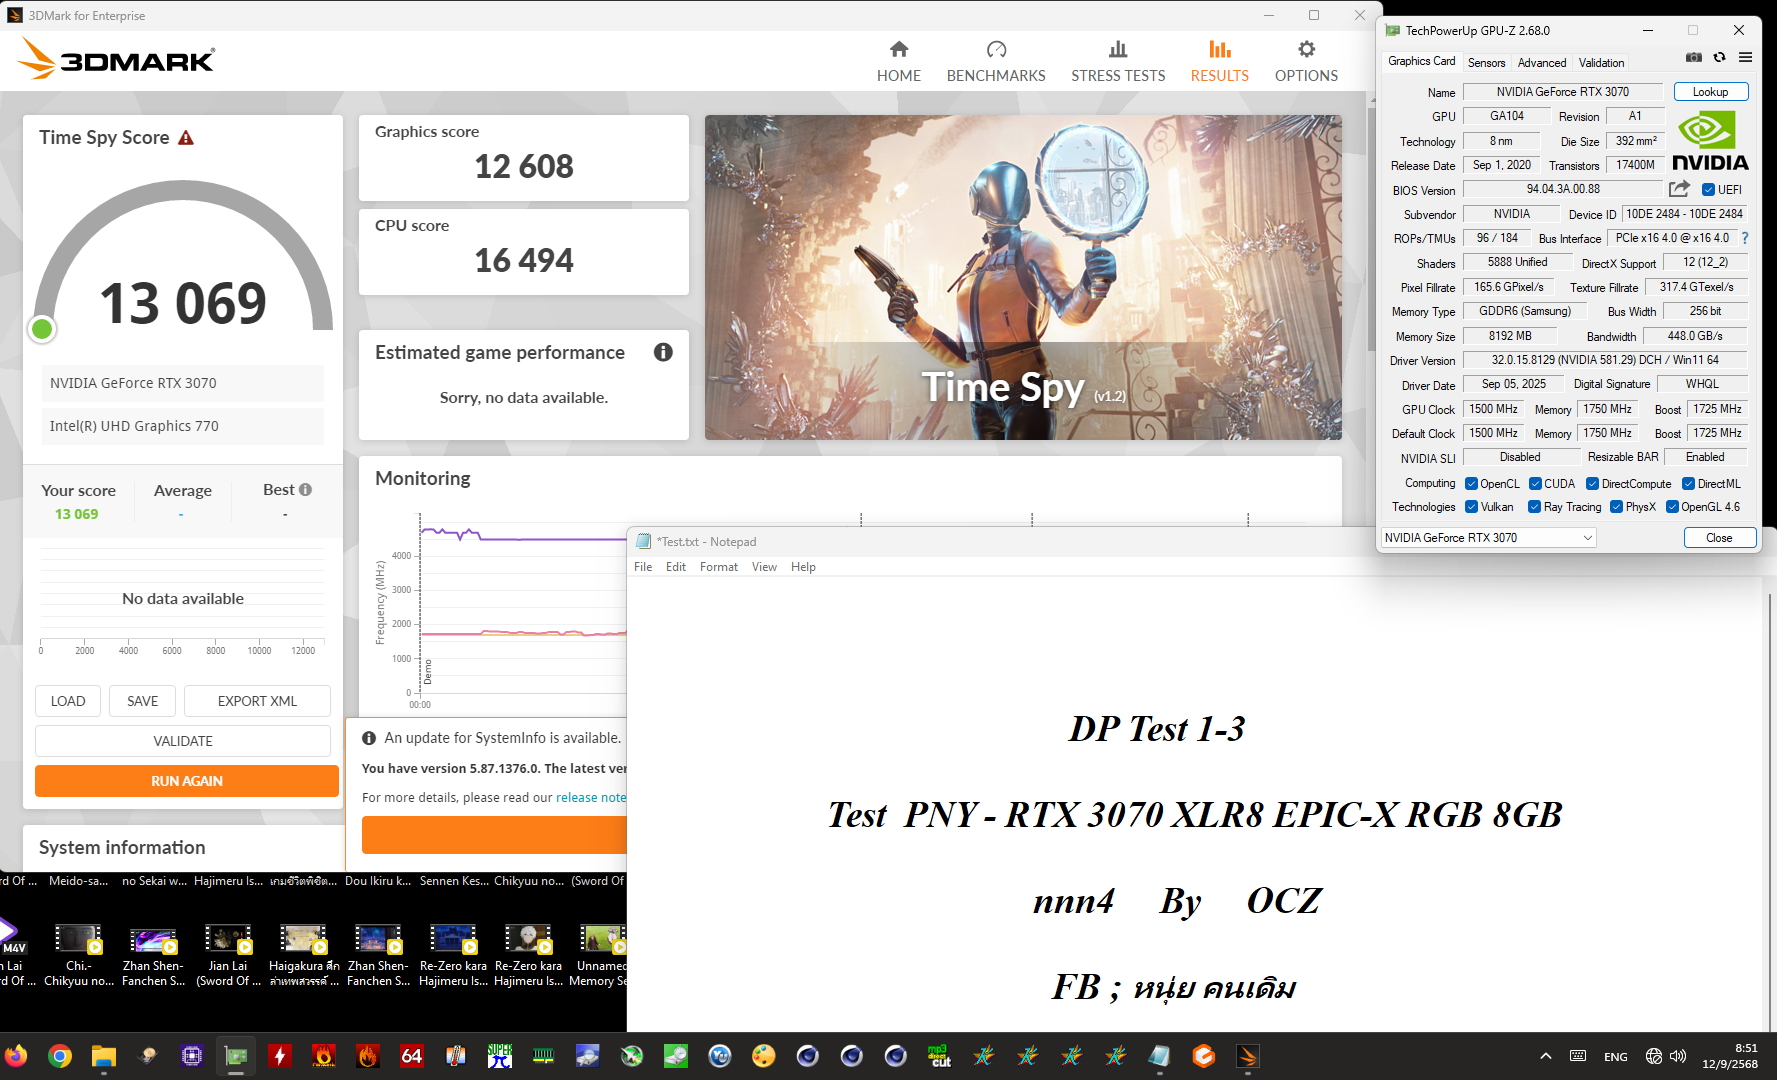Click the orange RUN AGAIN button
This screenshot has height=1080, width=1777.
[187, 781]
